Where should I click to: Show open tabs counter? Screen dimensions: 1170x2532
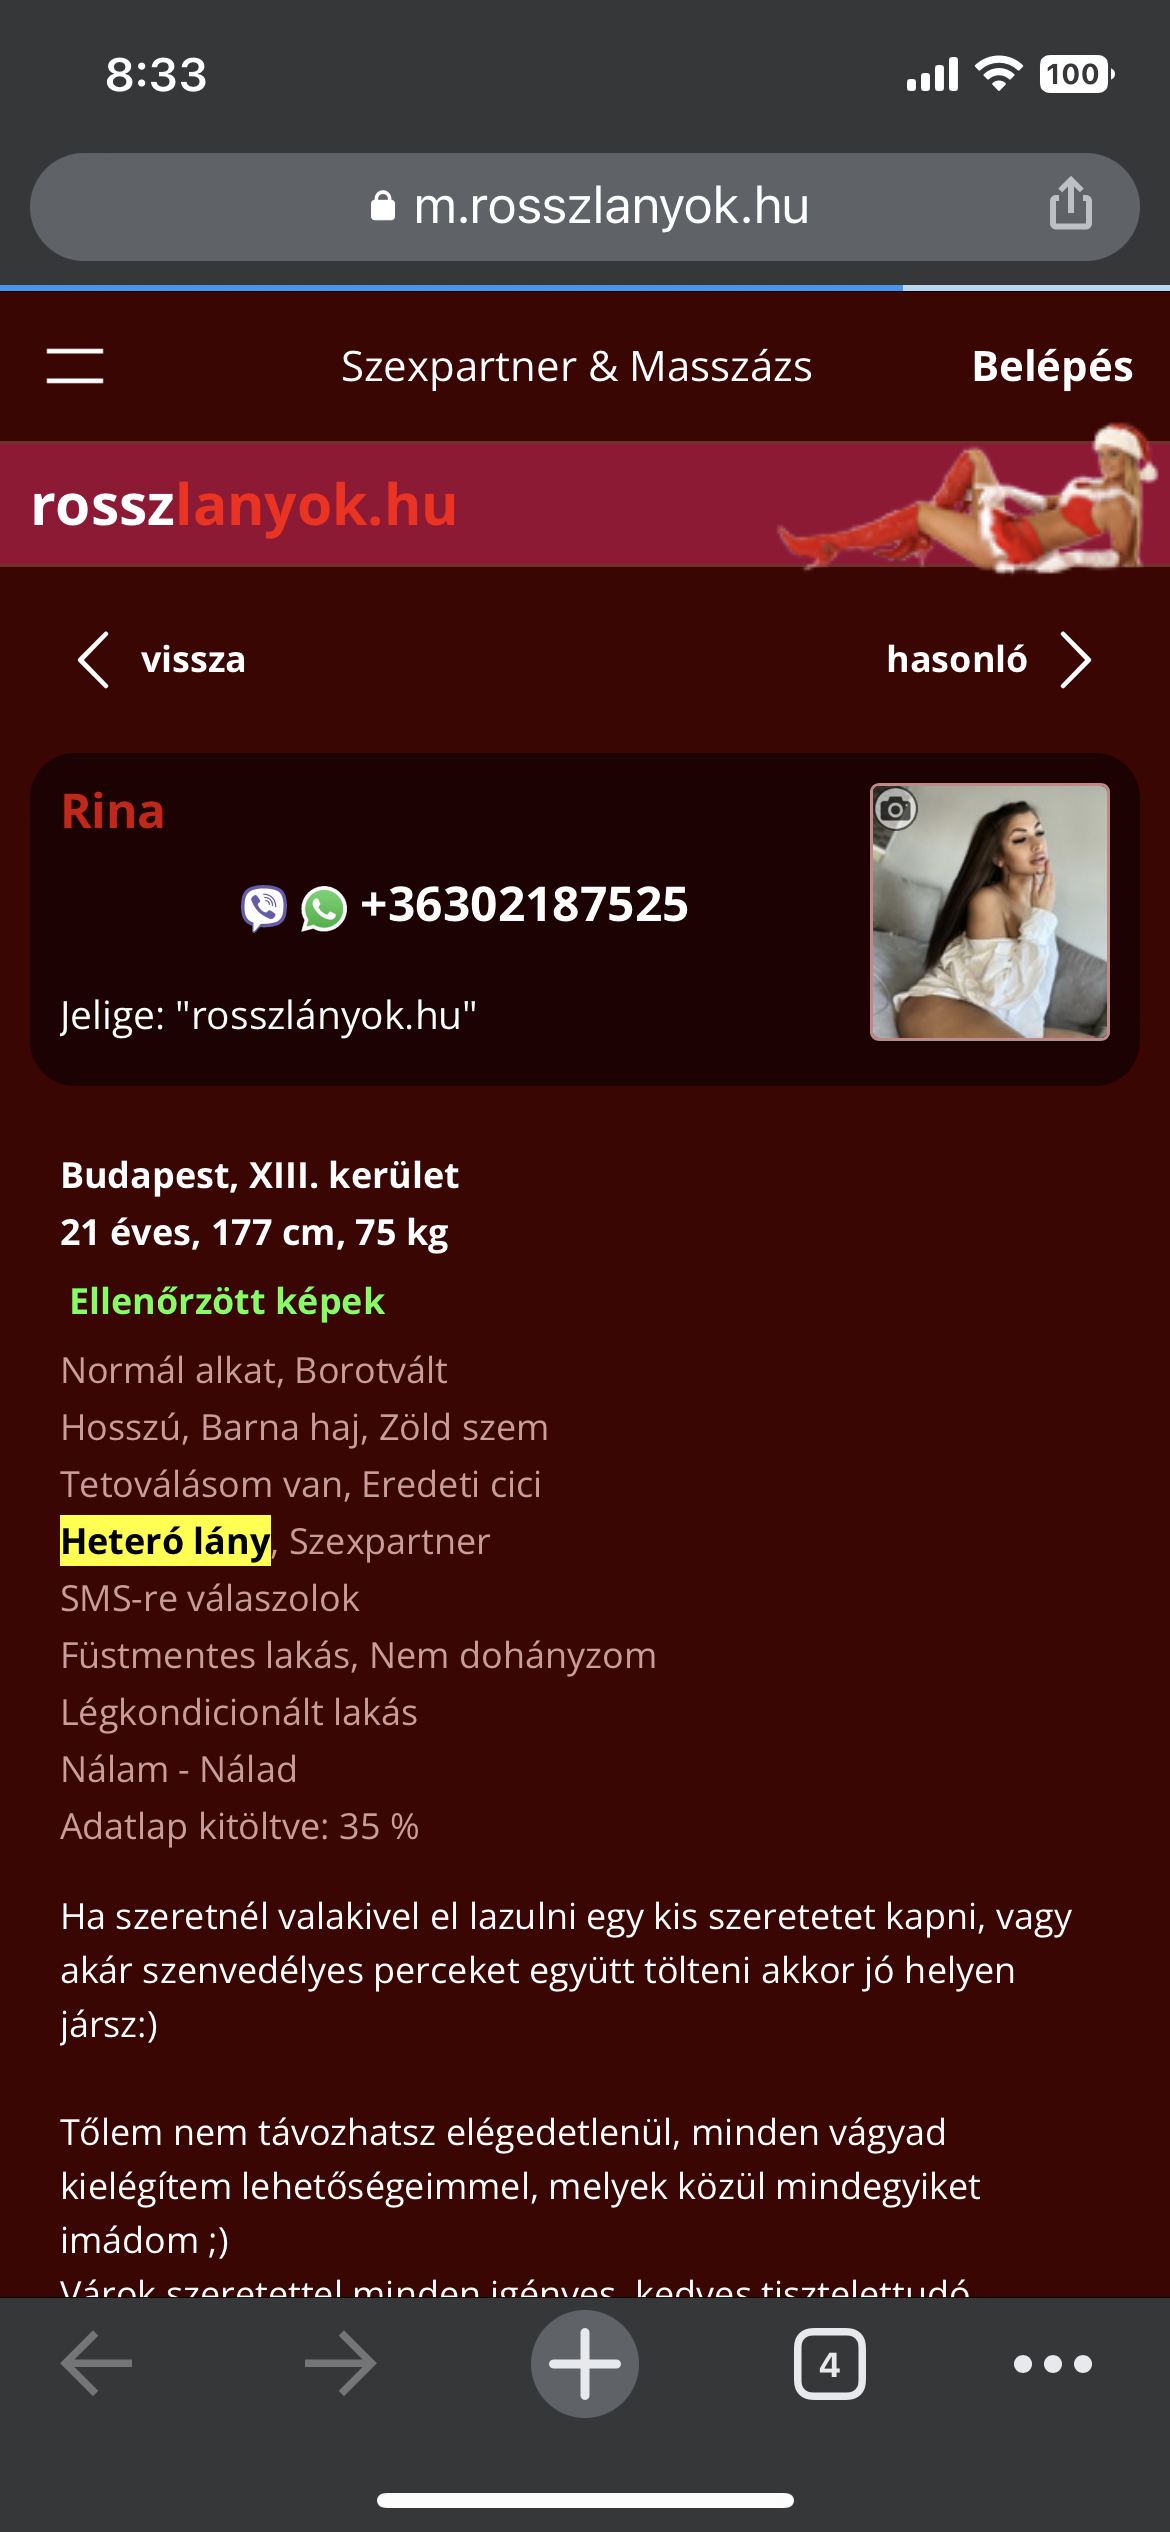pyautogui.click(x=829, y=2364)
